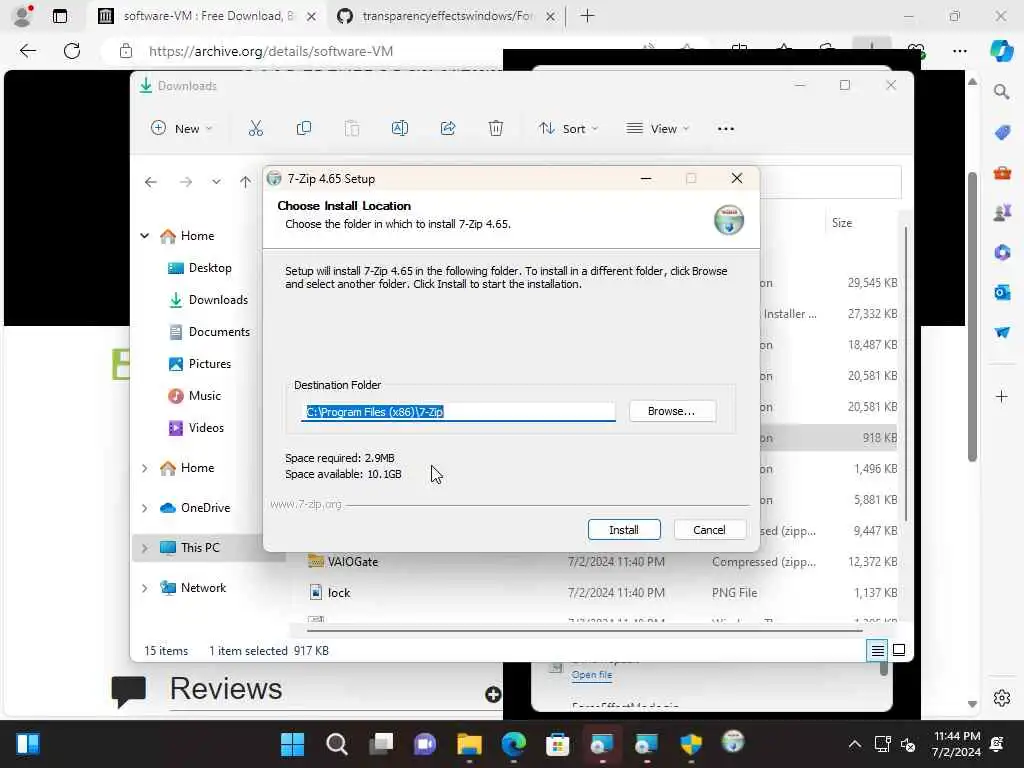Open the Sort dropdown menu
Viewport: 1024px width, 768px height.
tap(568, 129)
